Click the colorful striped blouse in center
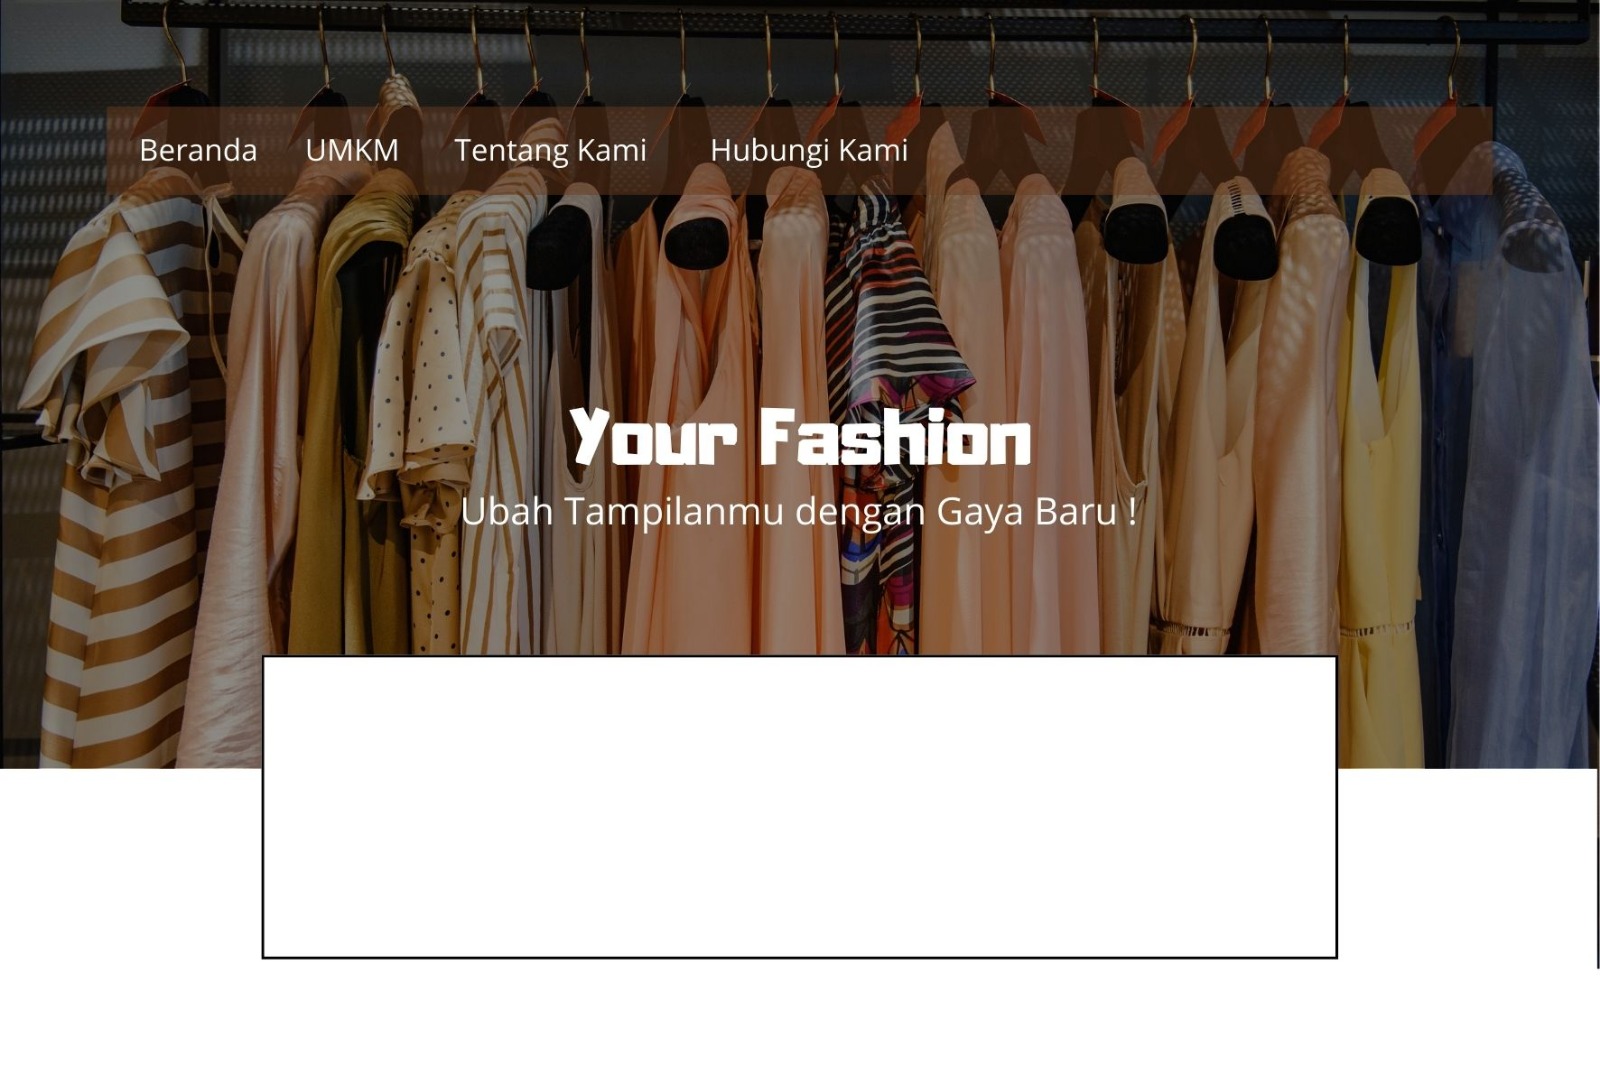This screenshot has height=1066, width=1600. tap(890, 420)
